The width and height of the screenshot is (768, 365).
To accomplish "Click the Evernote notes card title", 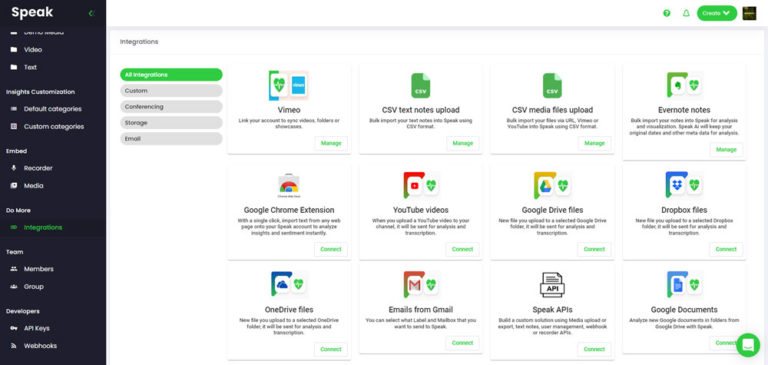I will tap(684, 110).
